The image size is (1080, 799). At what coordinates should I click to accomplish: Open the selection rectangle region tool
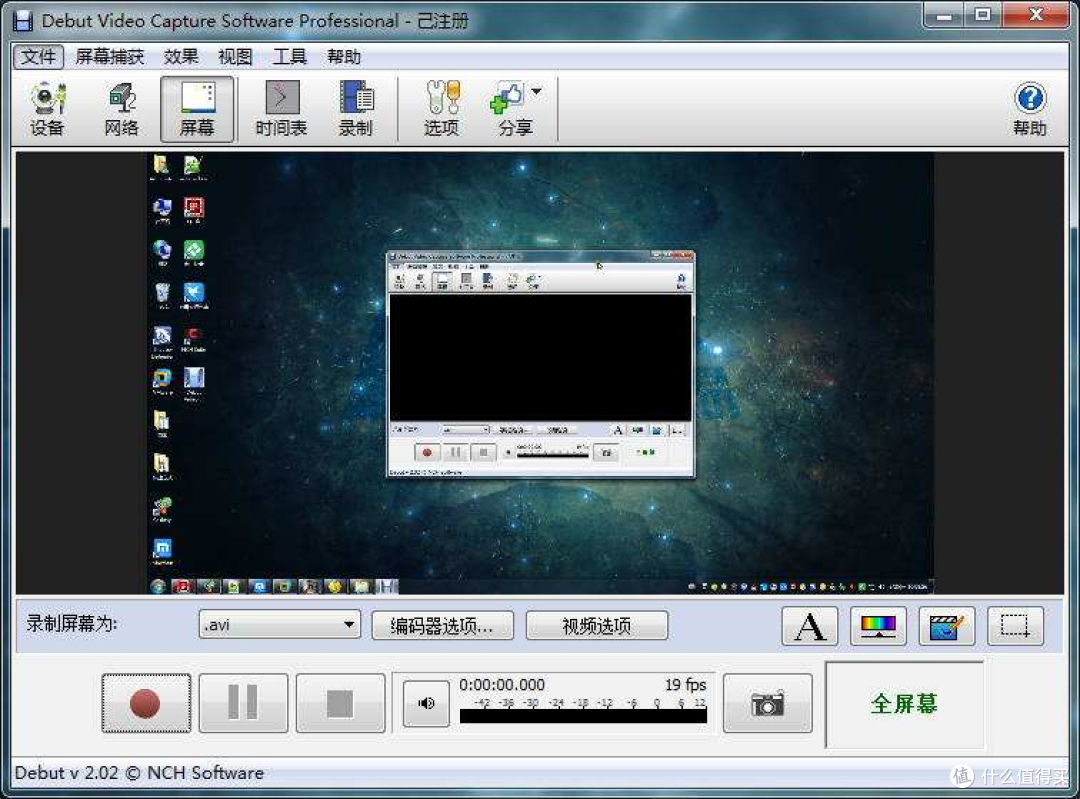click(1015, 626)
